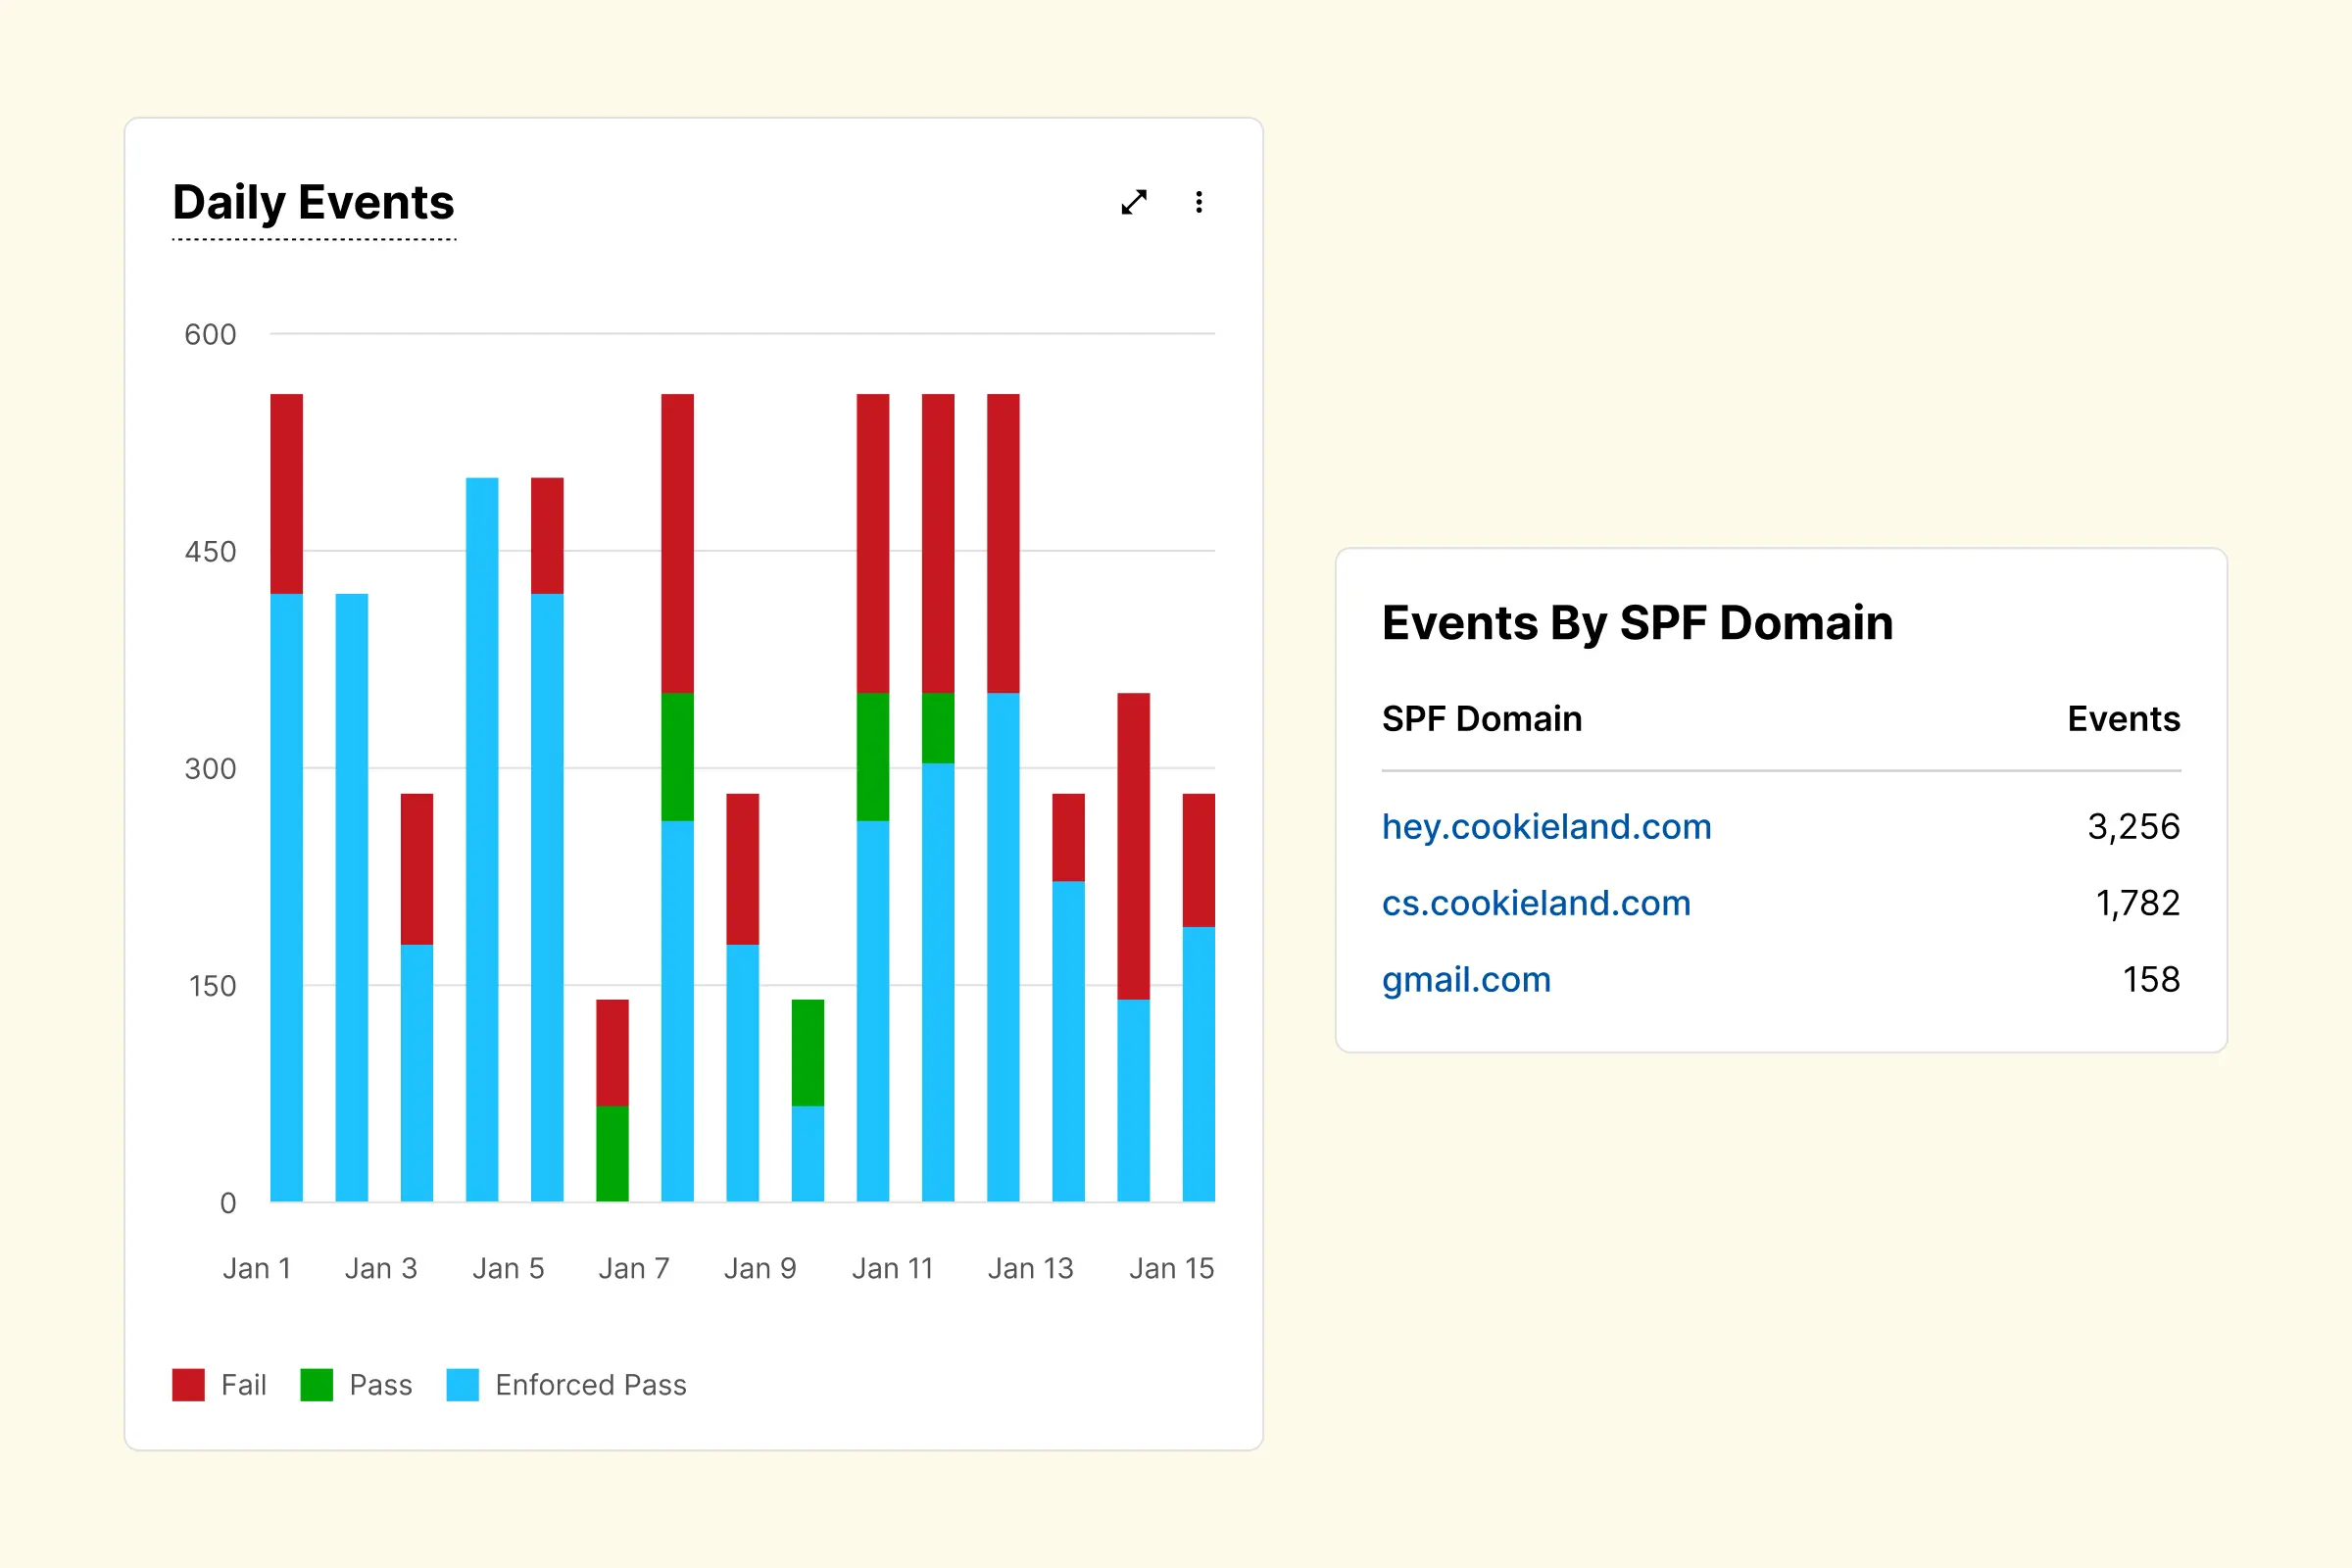Click the red Fail legend swatch
Screen dimensions: 2352x1568
(x=188, y=1385)
